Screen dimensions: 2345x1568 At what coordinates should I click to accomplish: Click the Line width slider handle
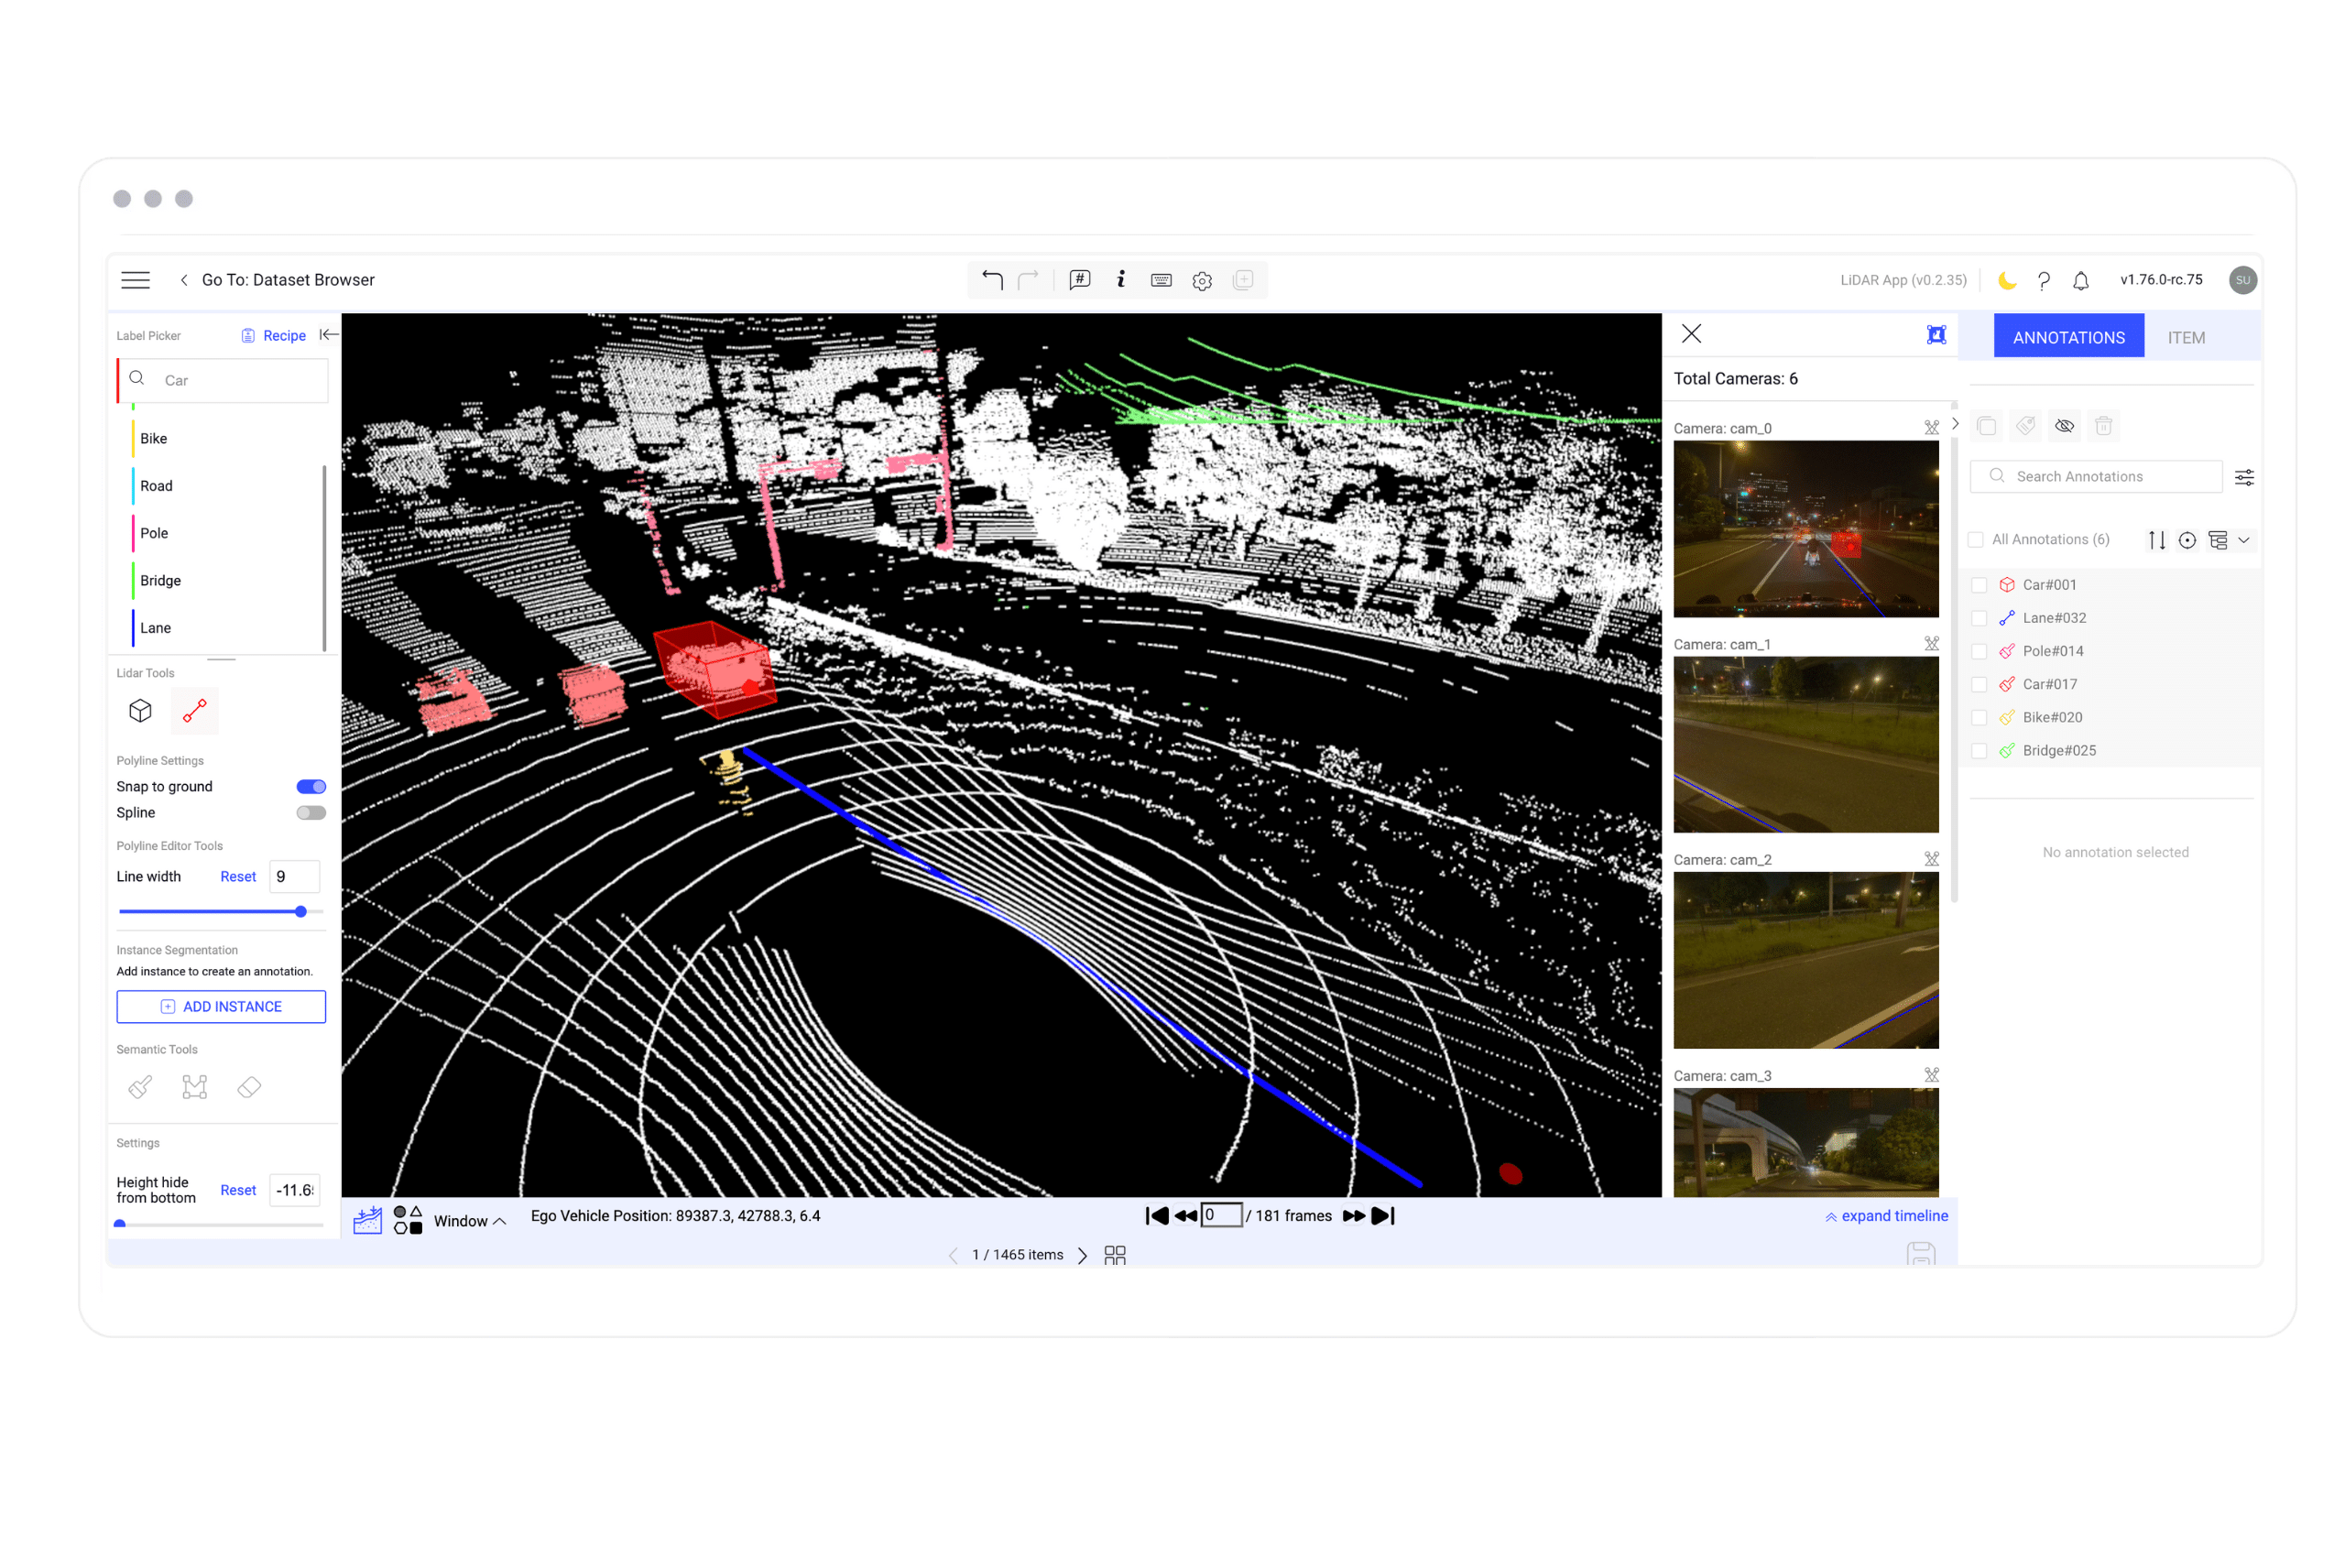coord(300,911)
